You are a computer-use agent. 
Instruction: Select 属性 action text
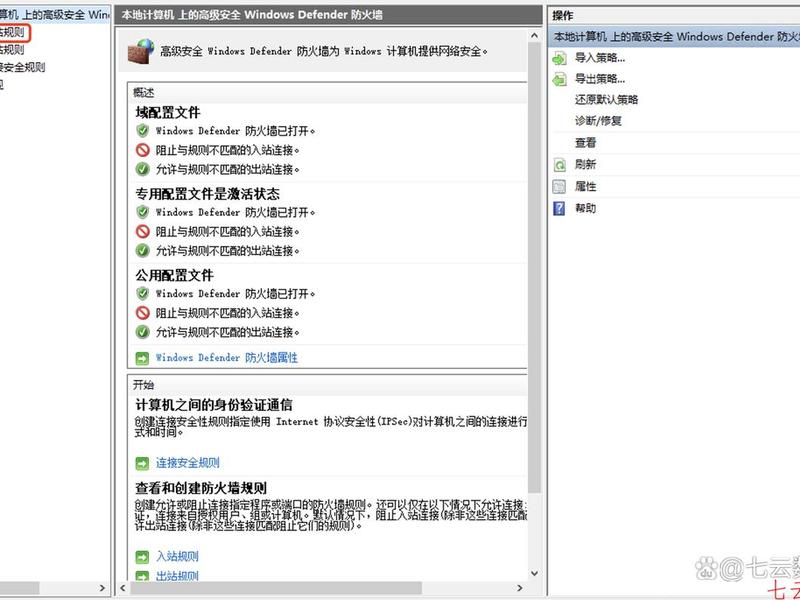tap(586, 187)
